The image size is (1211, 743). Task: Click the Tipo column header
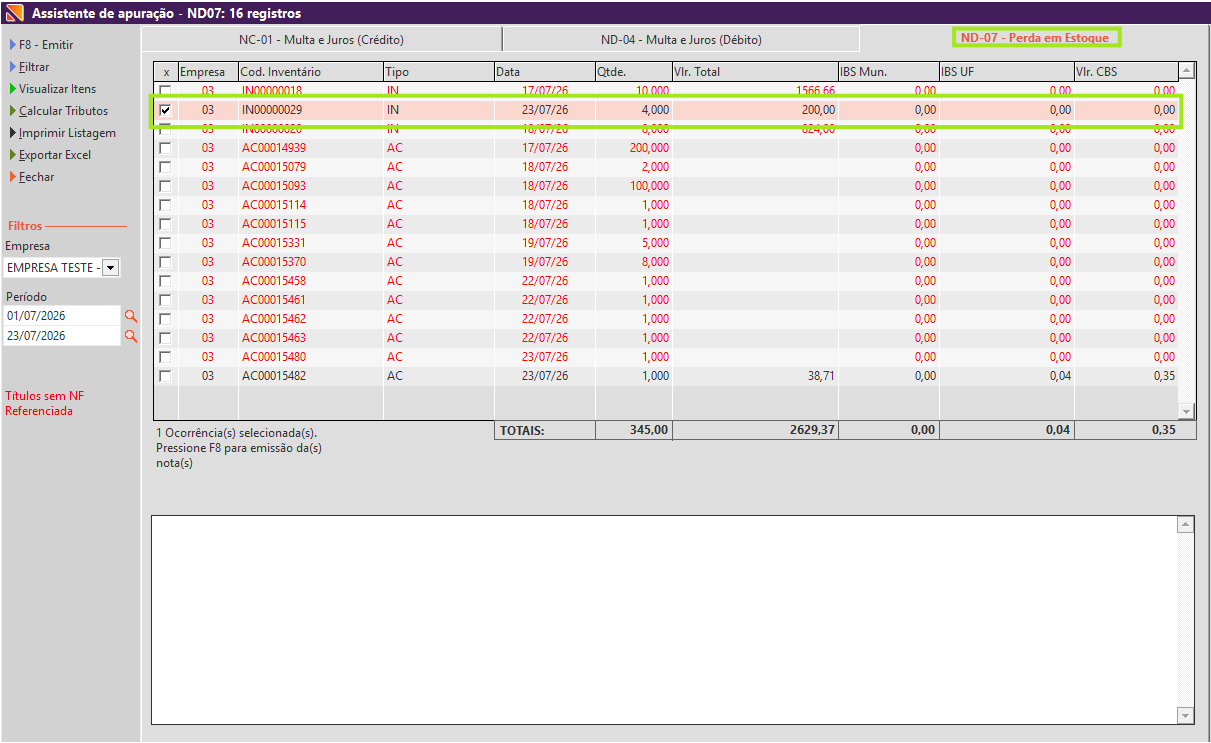pos(439,72)
